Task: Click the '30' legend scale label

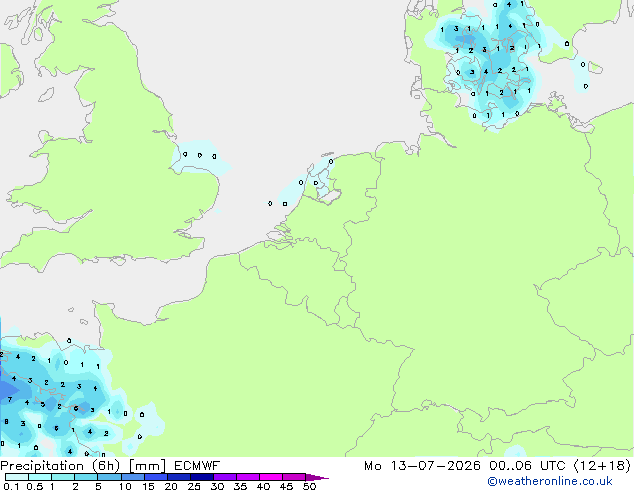Action: click(x=217, y=486)
